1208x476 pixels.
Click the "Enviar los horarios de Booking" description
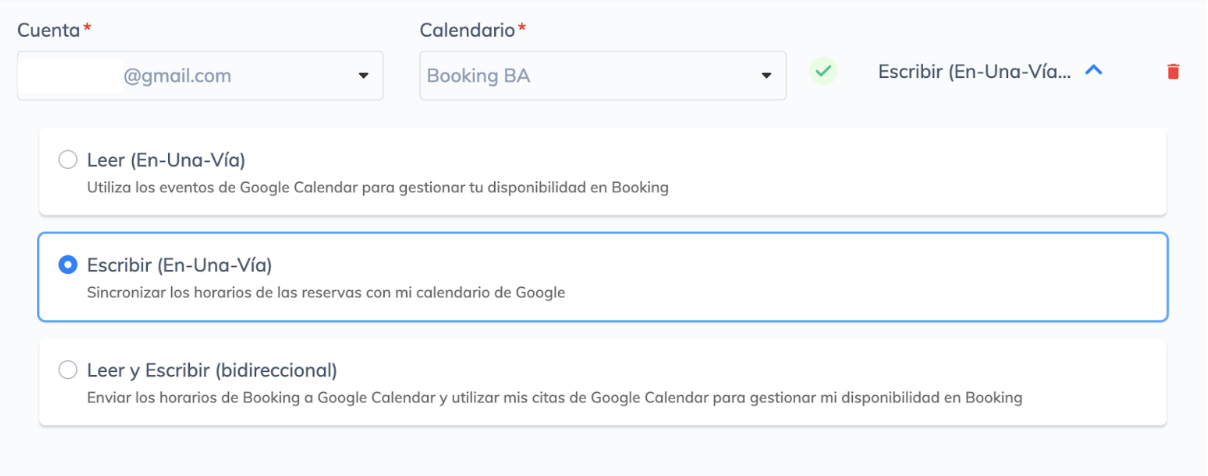click(x=554, y=398)
